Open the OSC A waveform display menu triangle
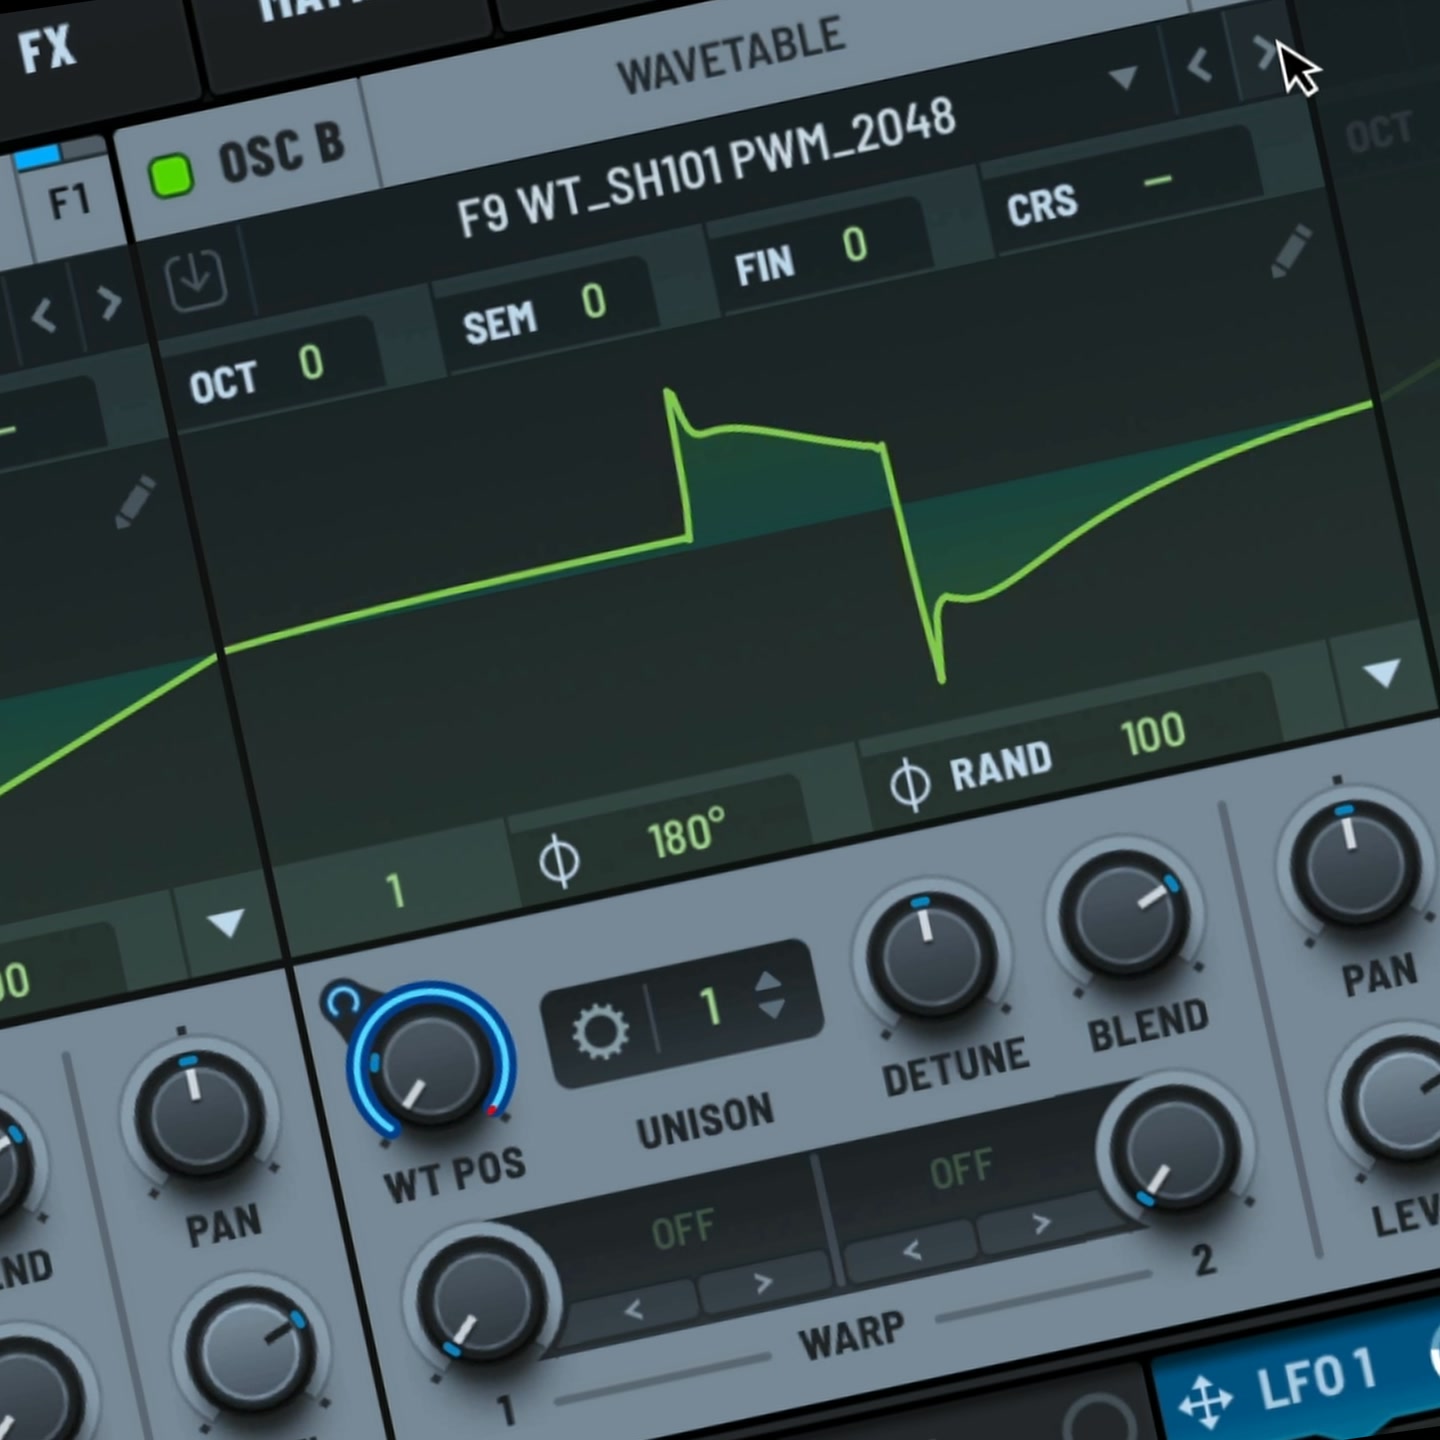 pyautogui.click(x=225, y=922)
